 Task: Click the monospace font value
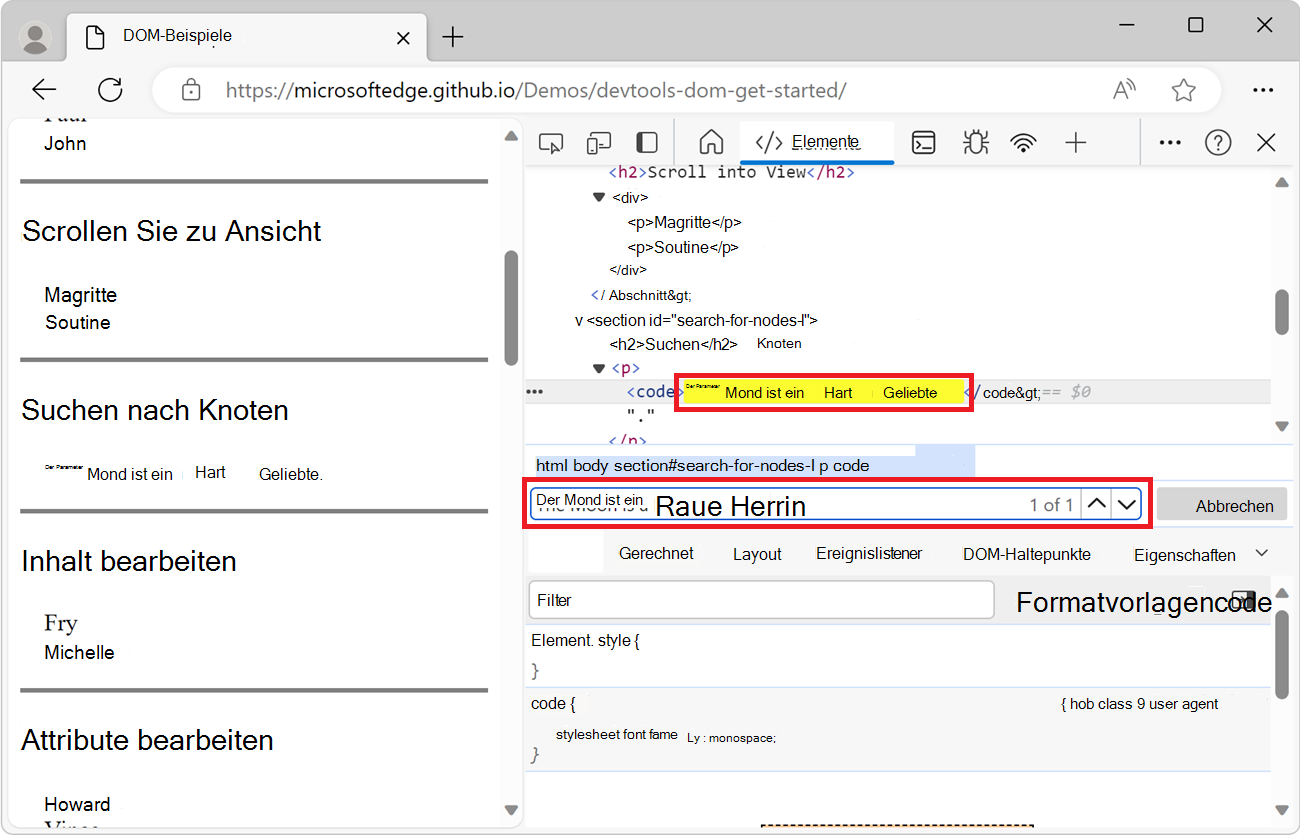741,737
